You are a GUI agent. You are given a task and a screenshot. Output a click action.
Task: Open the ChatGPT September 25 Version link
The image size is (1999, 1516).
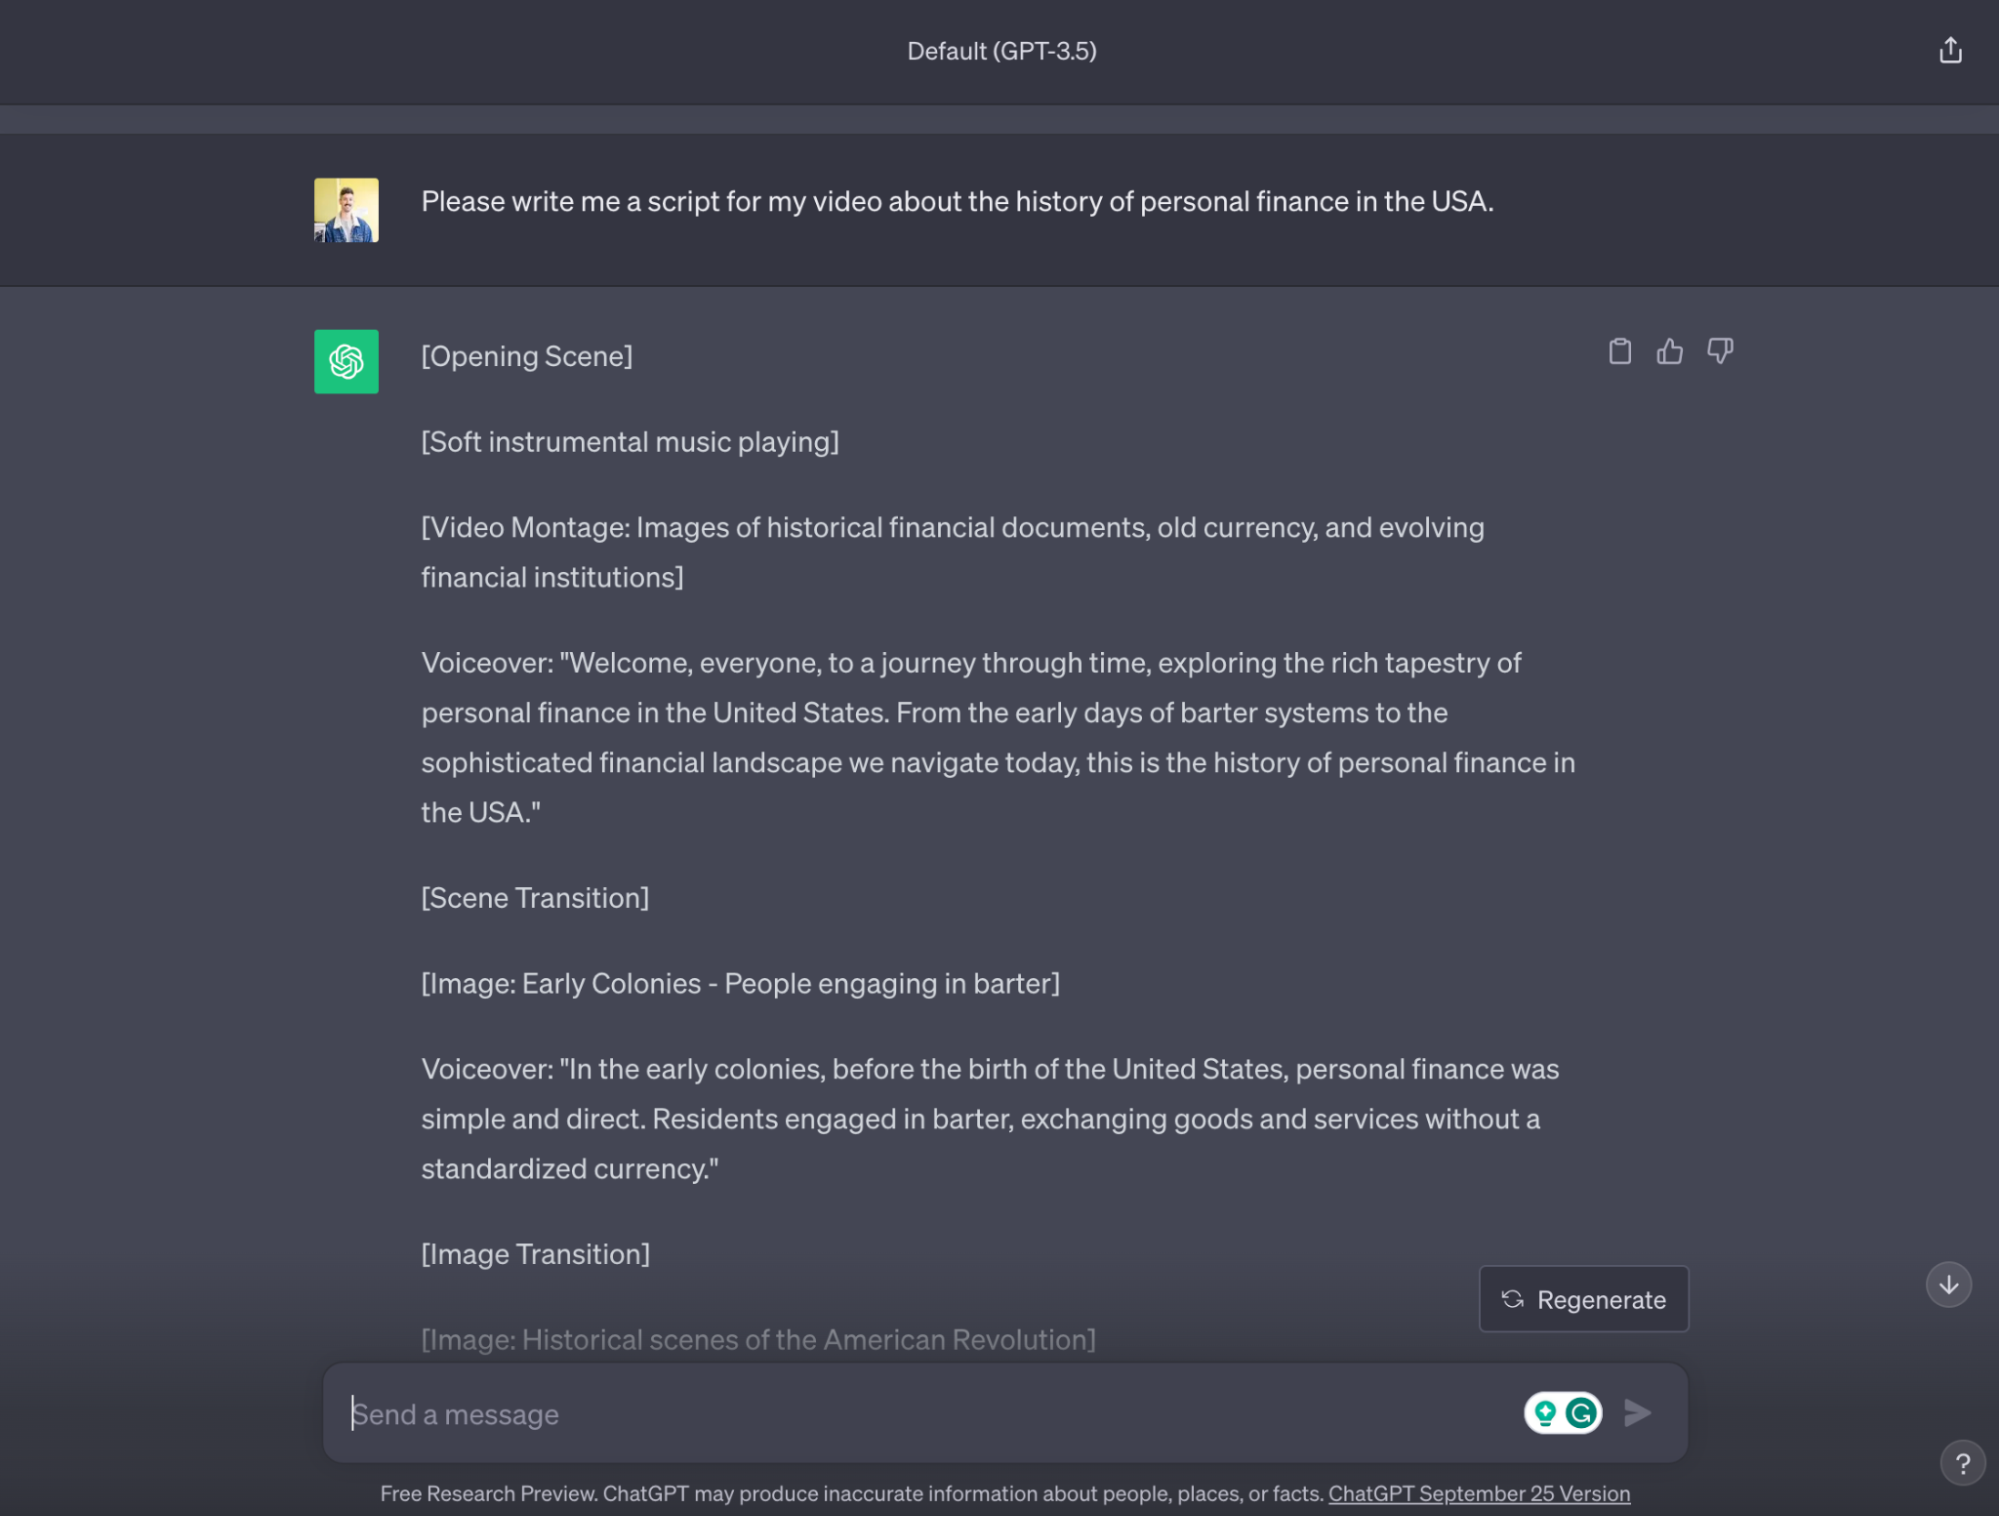(1479, 1493)
